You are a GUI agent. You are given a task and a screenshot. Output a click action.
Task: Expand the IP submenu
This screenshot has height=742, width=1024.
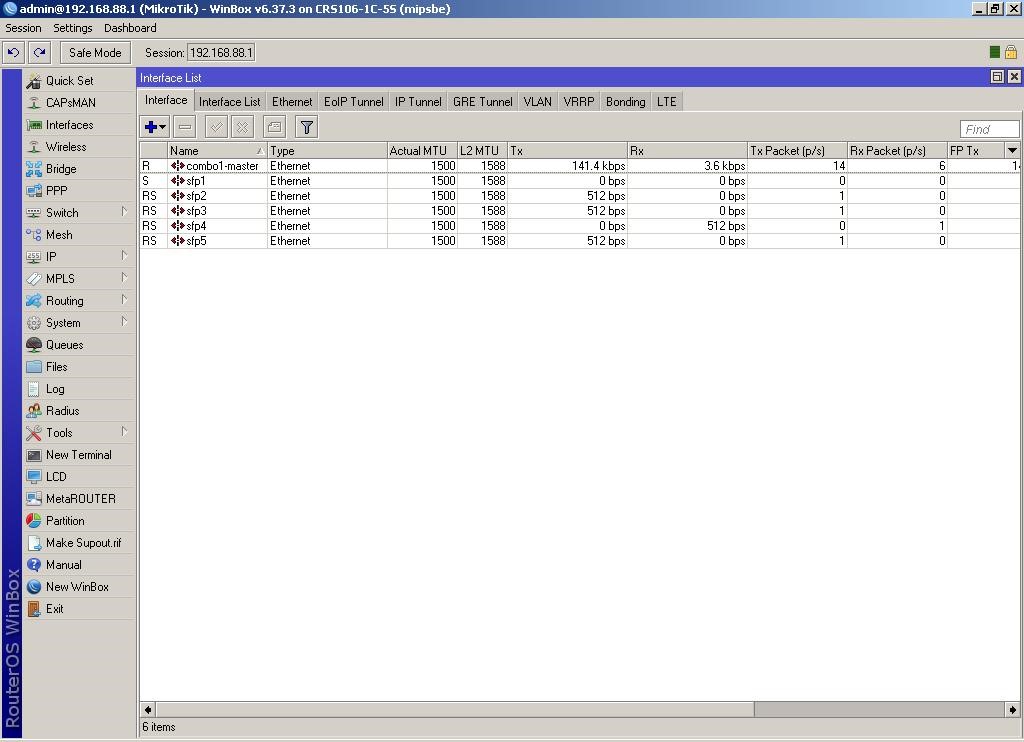(51, 257)
